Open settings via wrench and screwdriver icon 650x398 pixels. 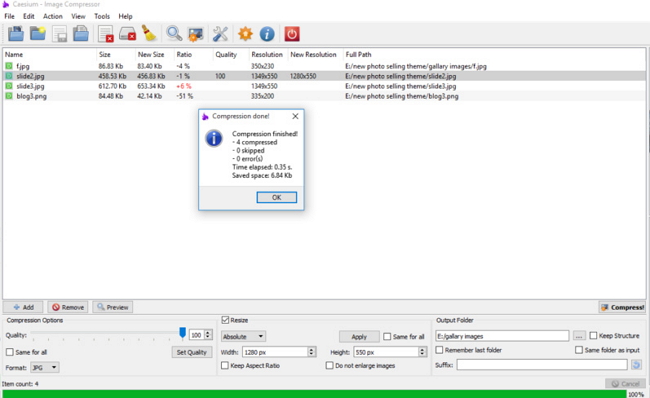tap(220, 34)
